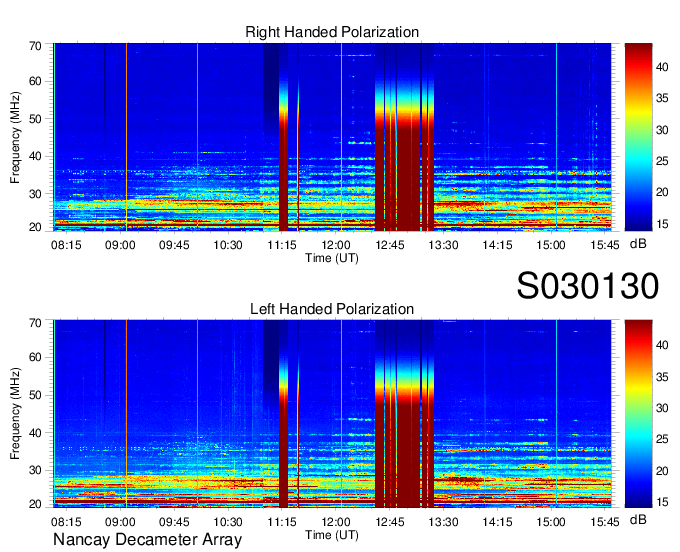Click the 08:15 time tick under the left-handed plot
Screen dimensions: 680x552
click(66, 522)
